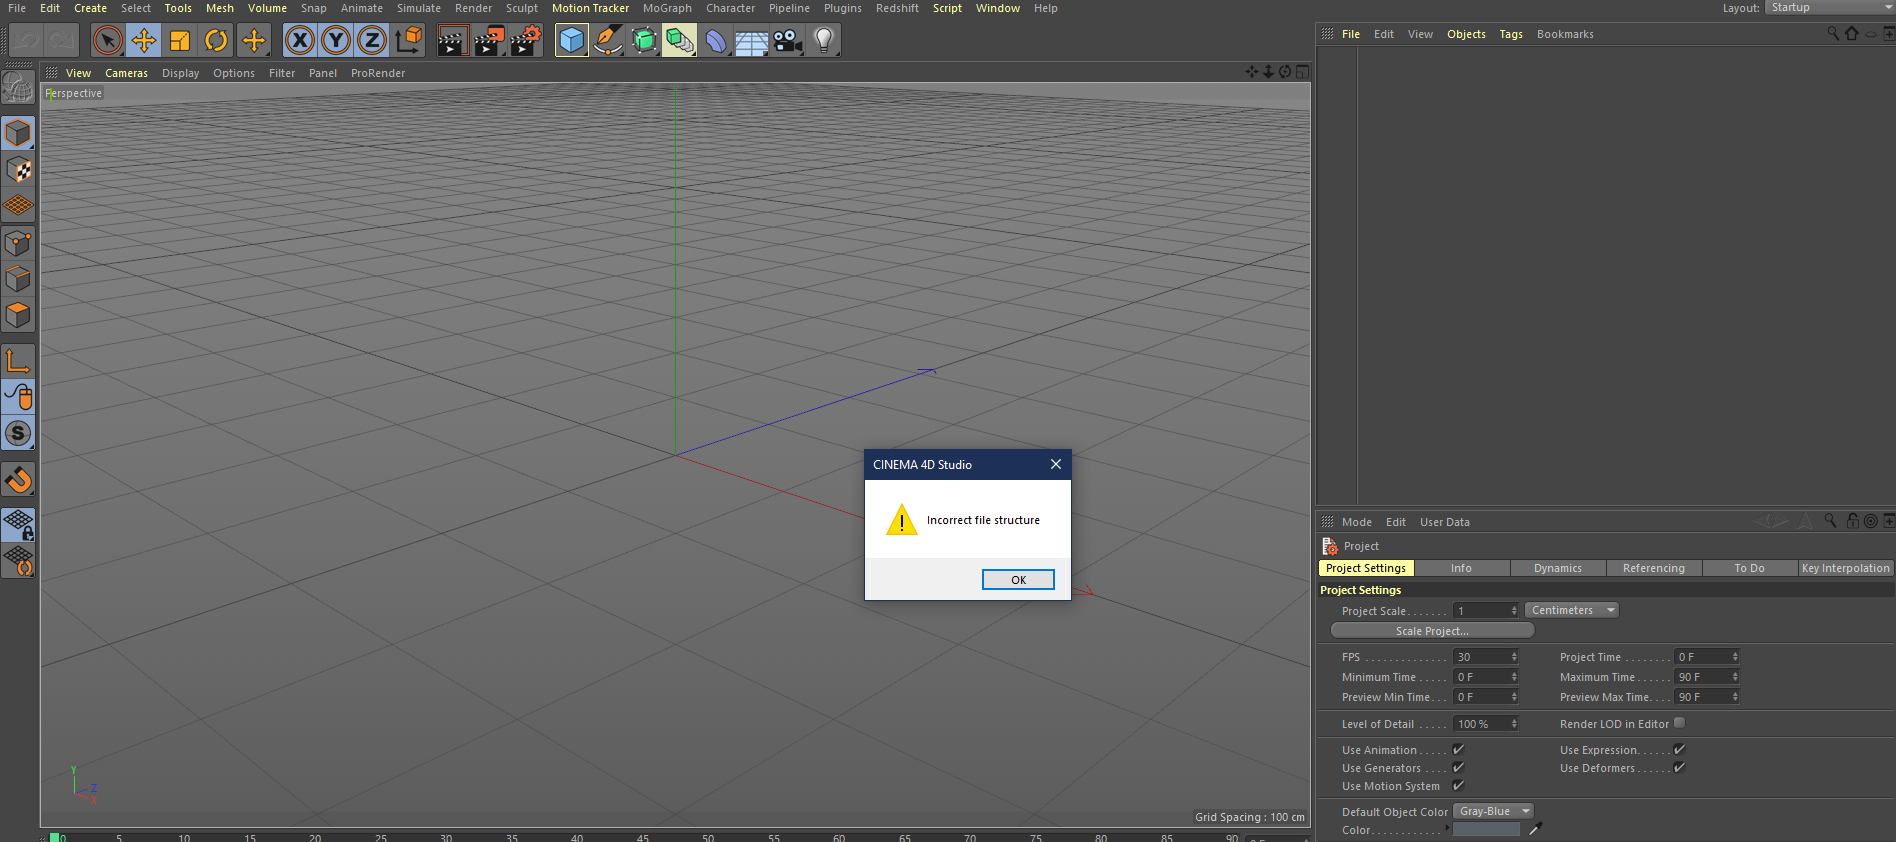Toggle the Z axis lock

372,40
